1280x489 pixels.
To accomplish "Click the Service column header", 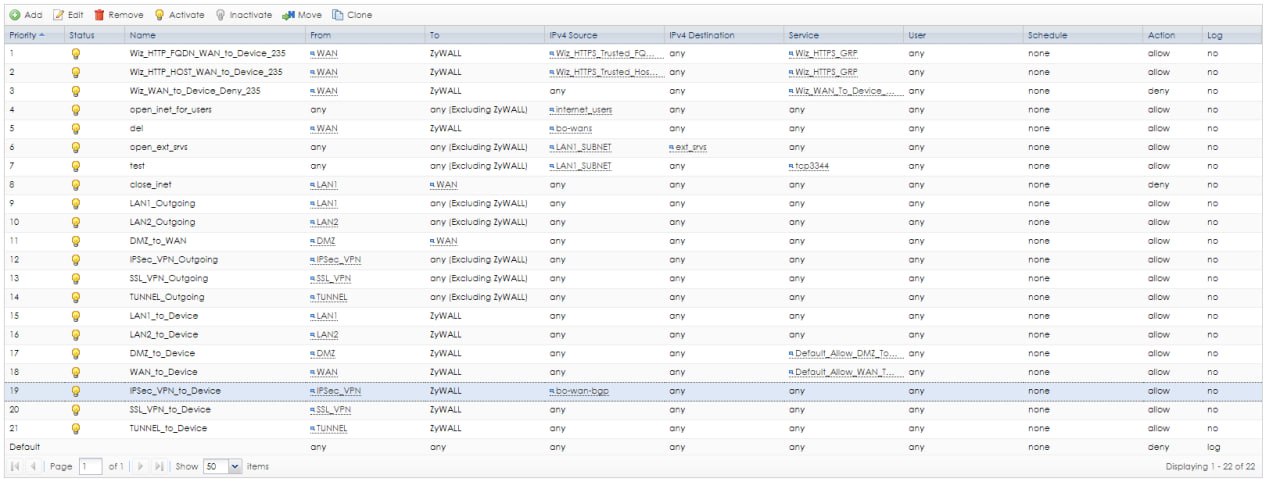I will 803,35.
